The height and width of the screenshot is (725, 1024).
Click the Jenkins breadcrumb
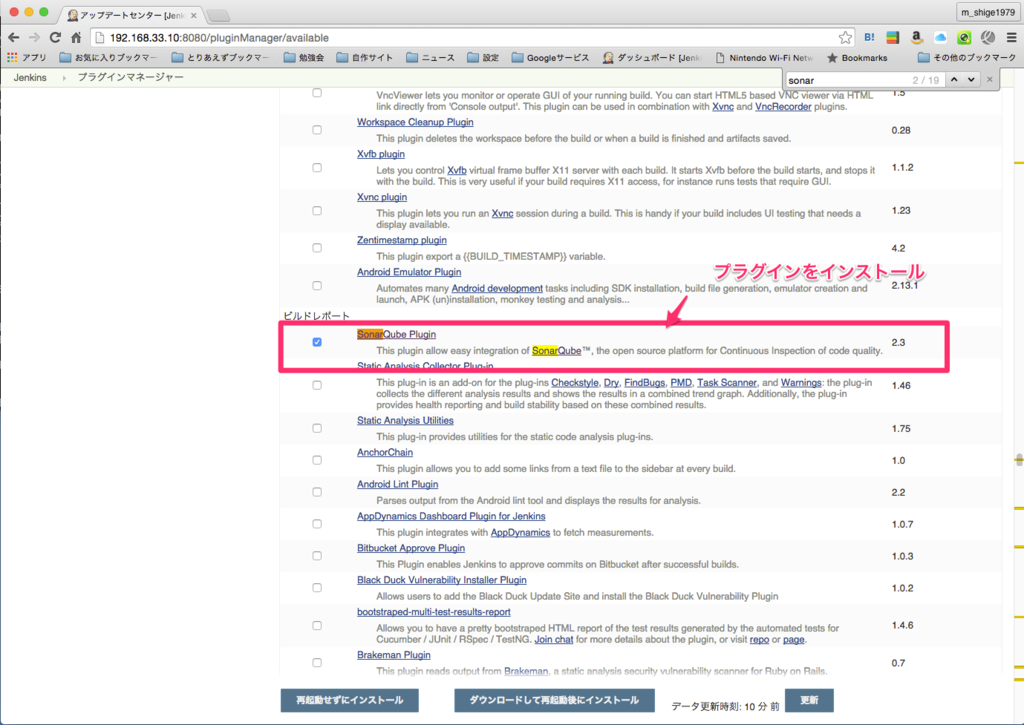pos(30,78)
